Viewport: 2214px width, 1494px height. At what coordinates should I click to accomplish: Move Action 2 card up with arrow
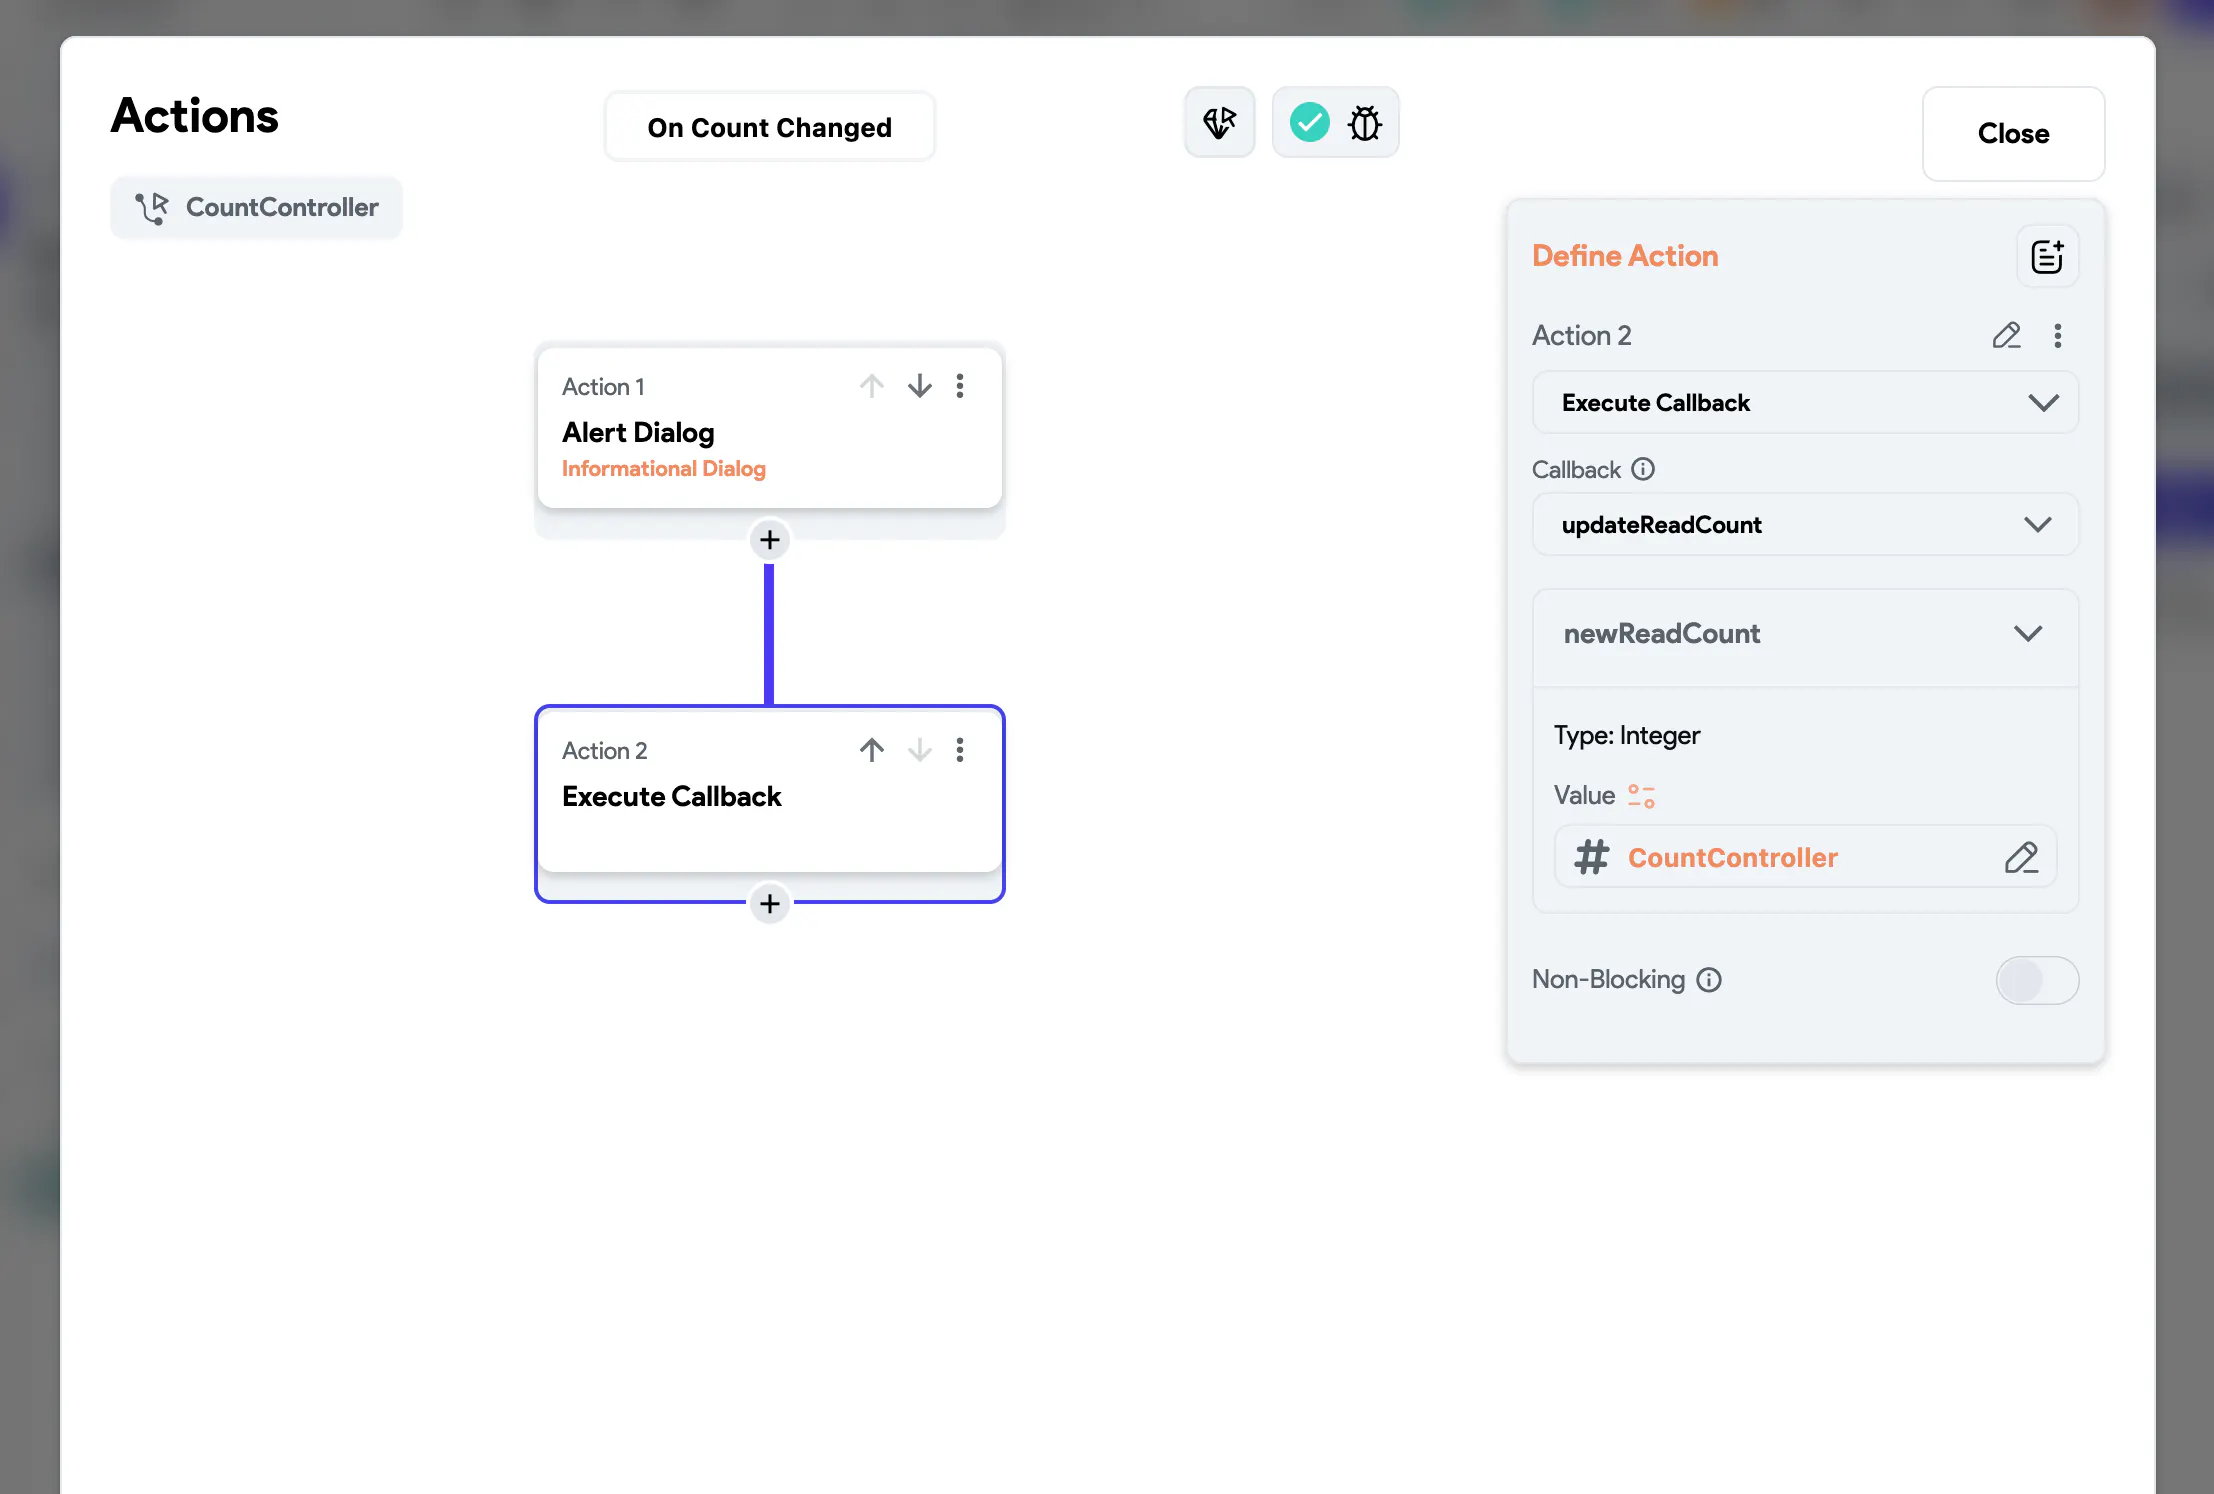click(x=872, y=750)
